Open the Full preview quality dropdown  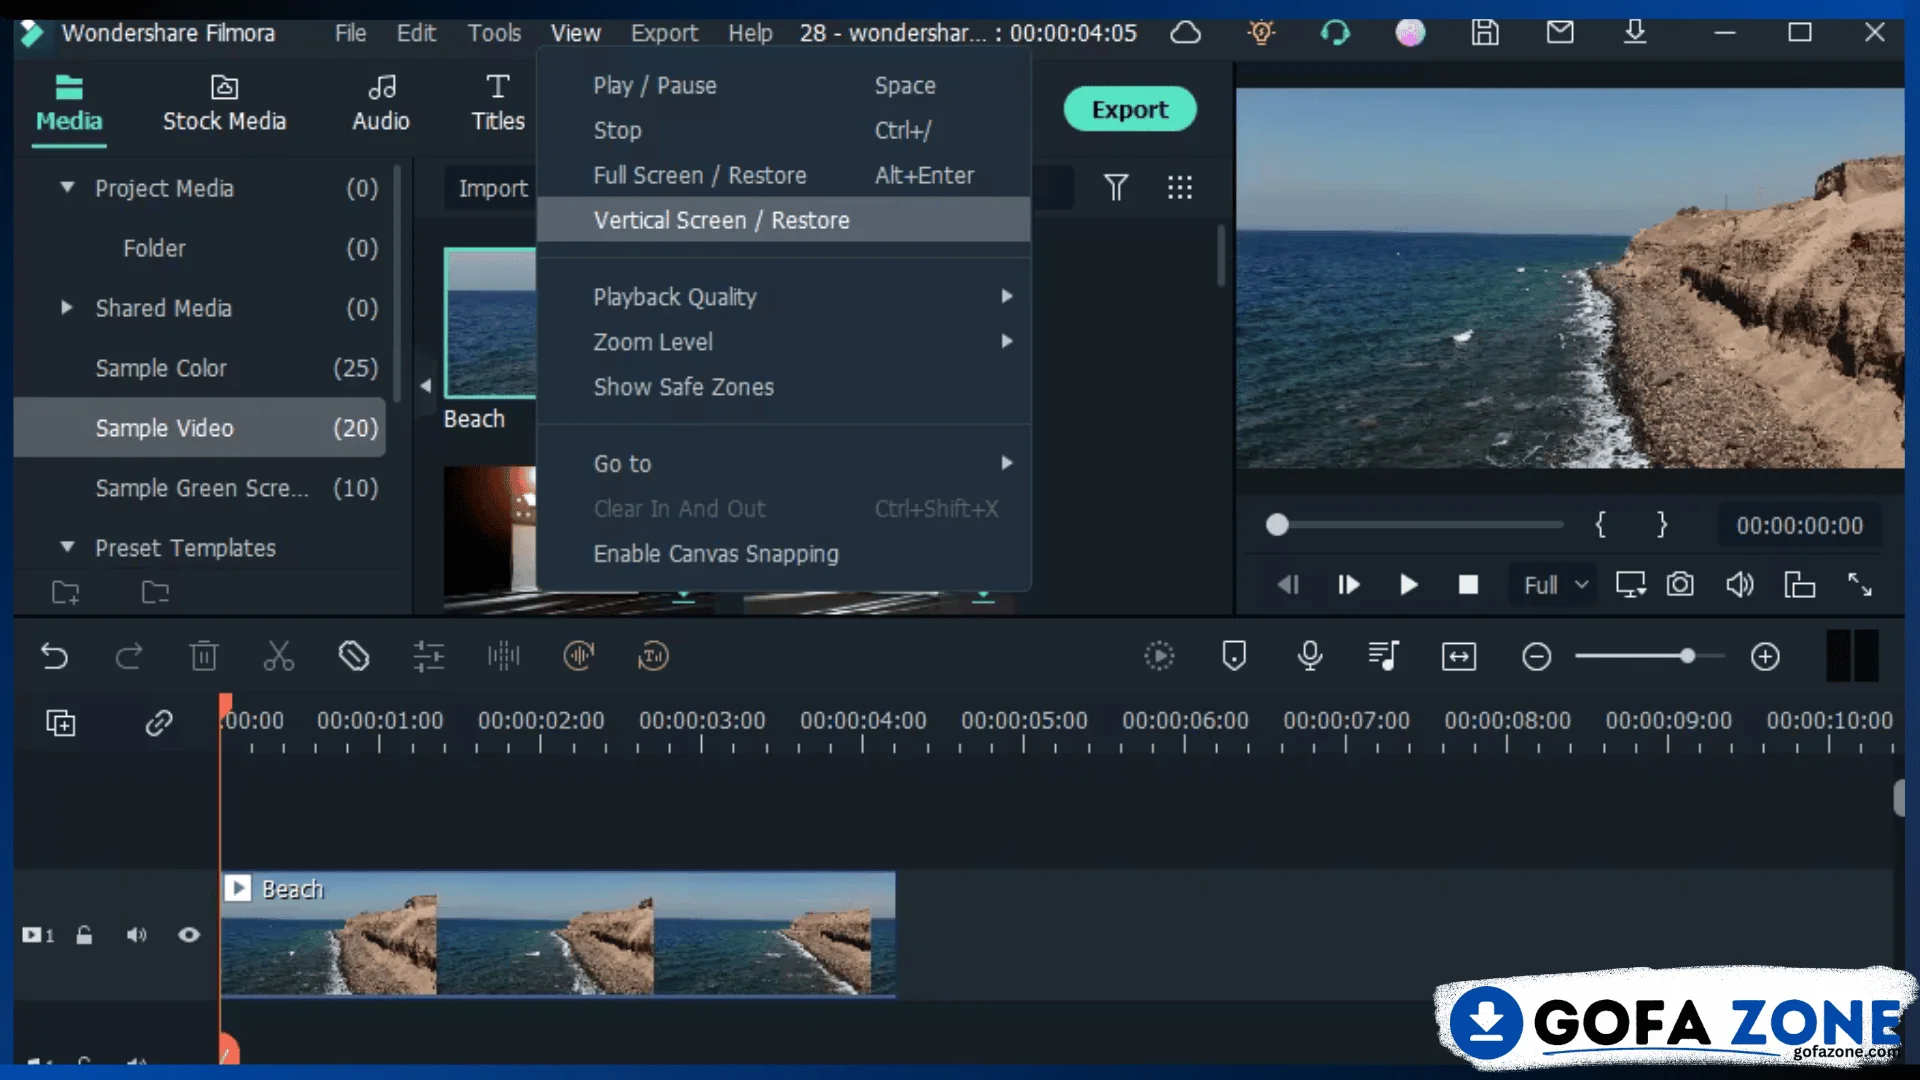click(1555, 585)
